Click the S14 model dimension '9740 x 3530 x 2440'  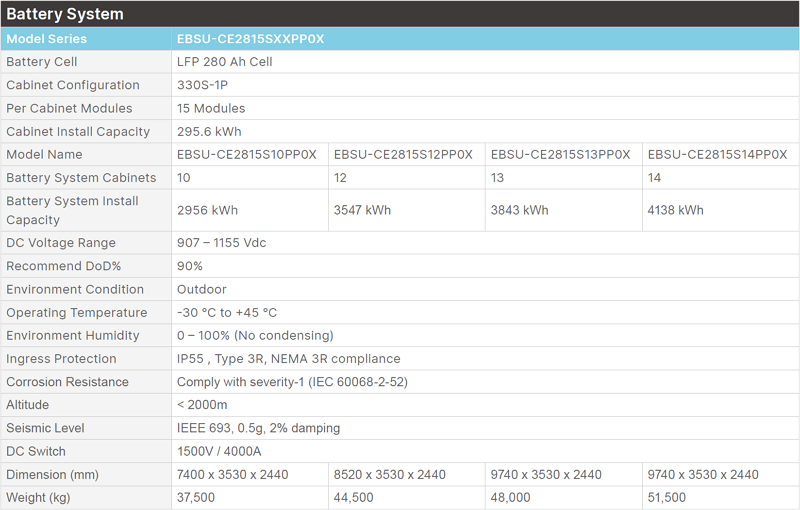click(x=703, y=475)
